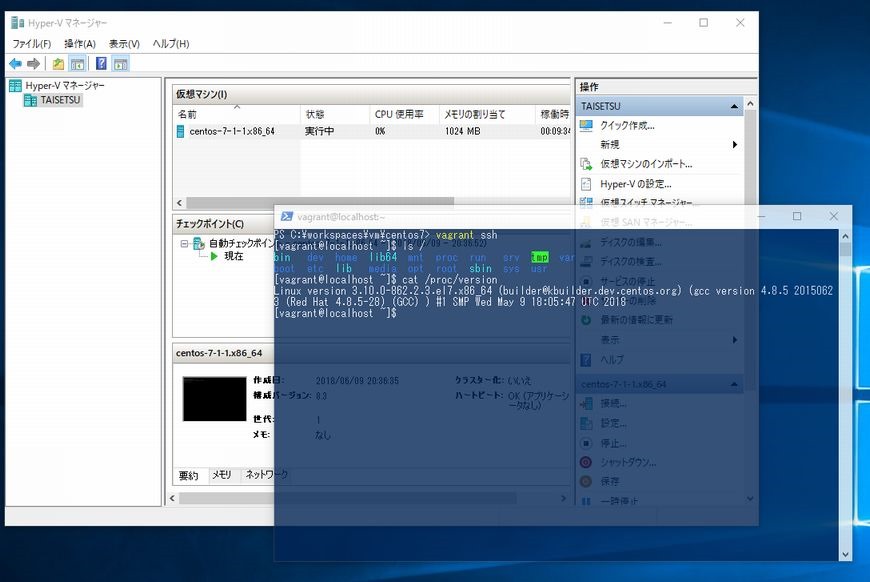Collapse the 自動チェックポイント tree node
The width and height of the screenshot is (870, 582).
pyautogui.click(x=185, y=243)
